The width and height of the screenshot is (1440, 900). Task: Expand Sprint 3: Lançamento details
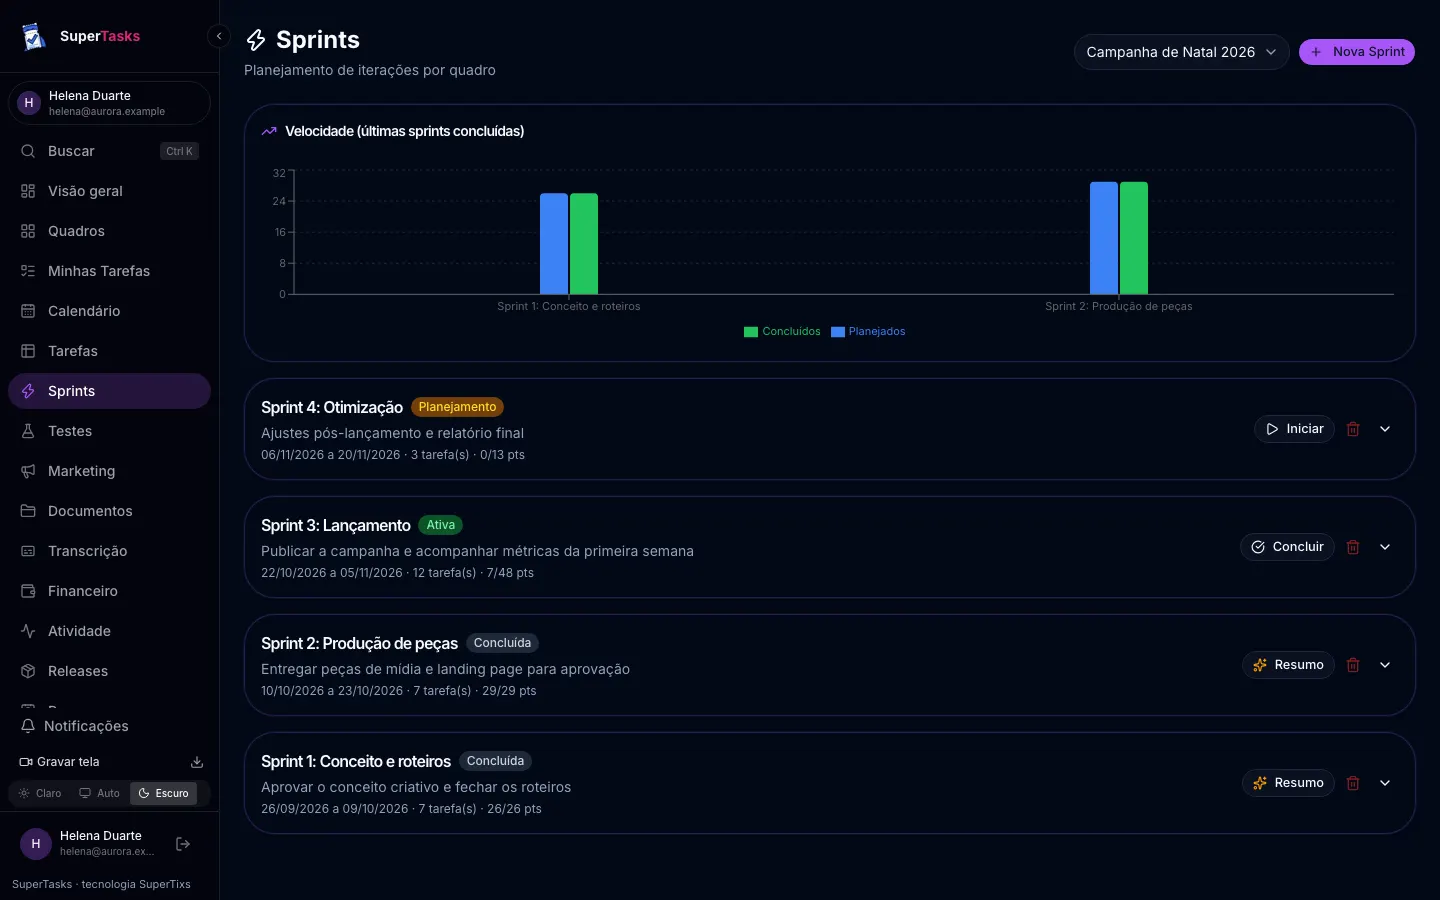1385,547
